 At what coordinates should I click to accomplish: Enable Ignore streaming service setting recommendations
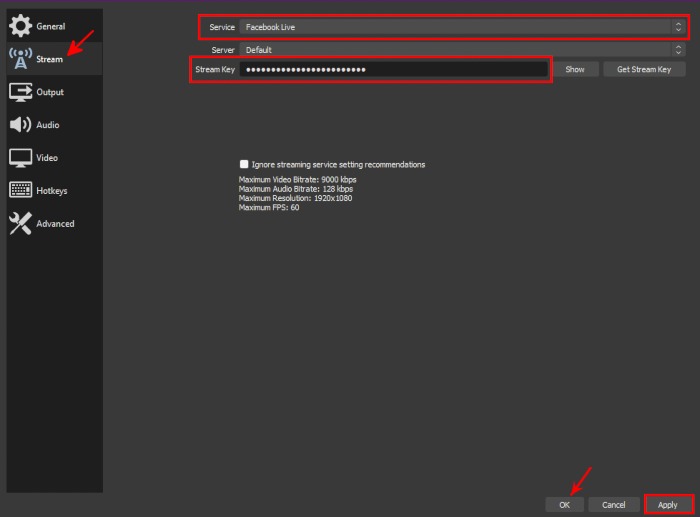click(x=244, y=164)
